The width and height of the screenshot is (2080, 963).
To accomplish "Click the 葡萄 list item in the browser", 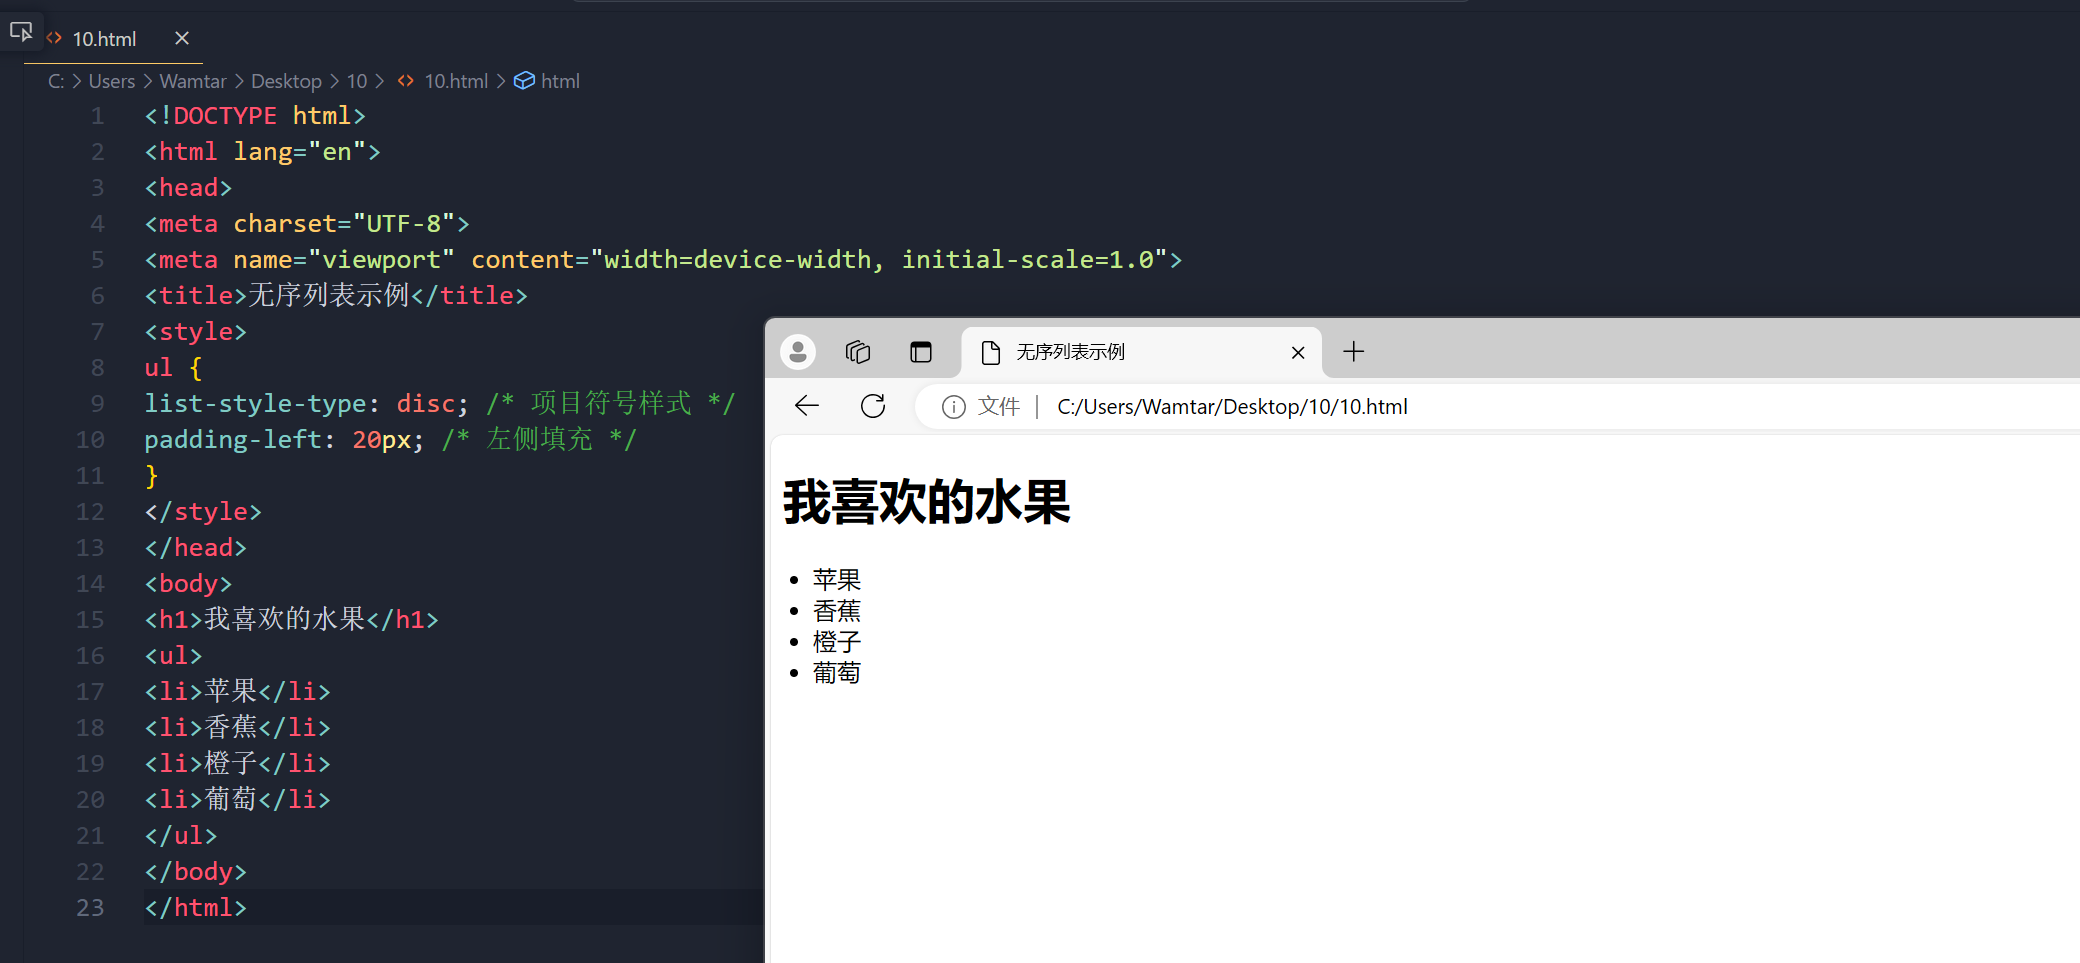I will click(837, 673).
